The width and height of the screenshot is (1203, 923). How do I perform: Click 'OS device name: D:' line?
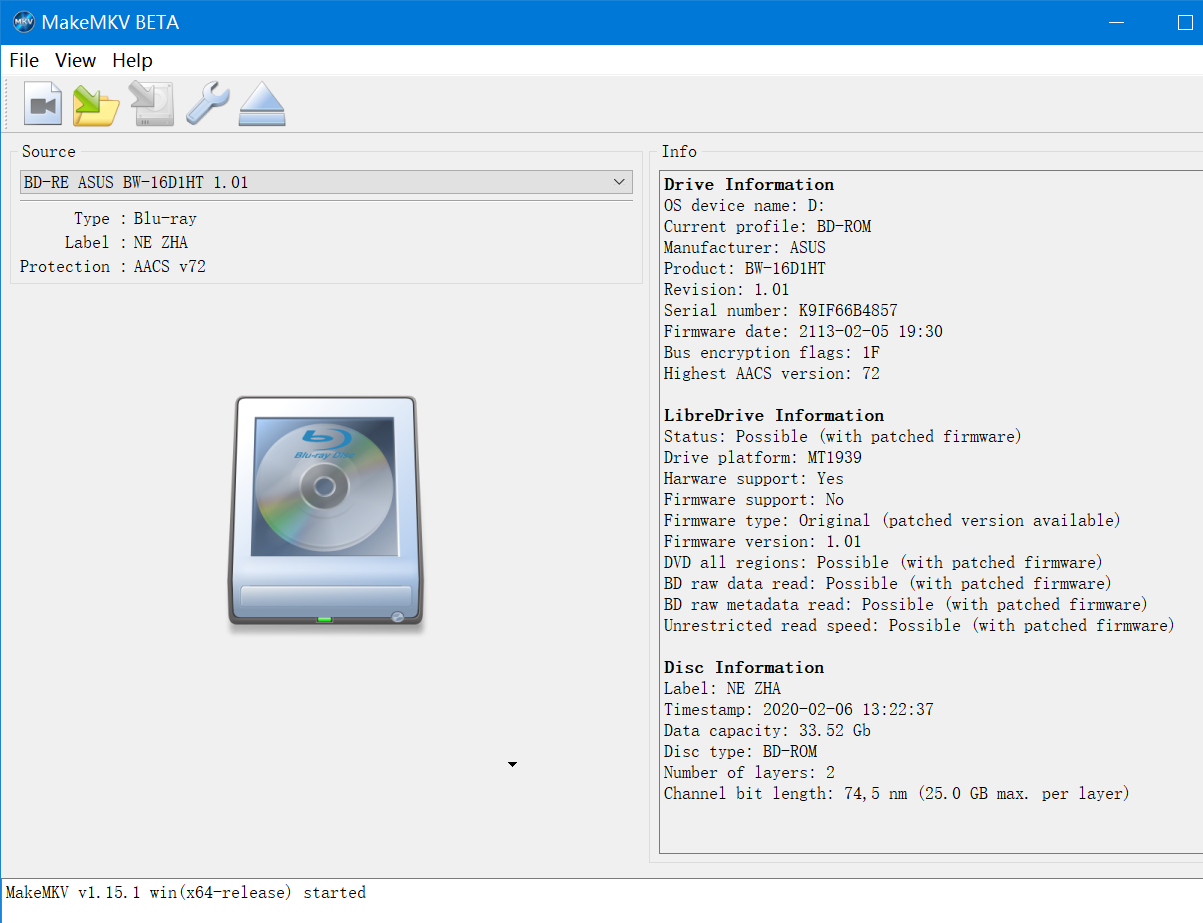coord(744,205)
